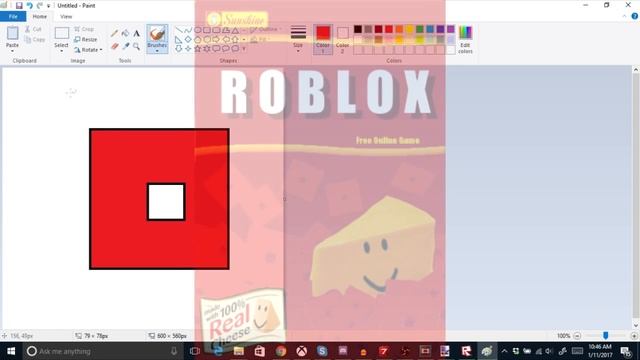640x360 pixels.
Task: Move the zoom slider handle
Action: click(606, 336)
